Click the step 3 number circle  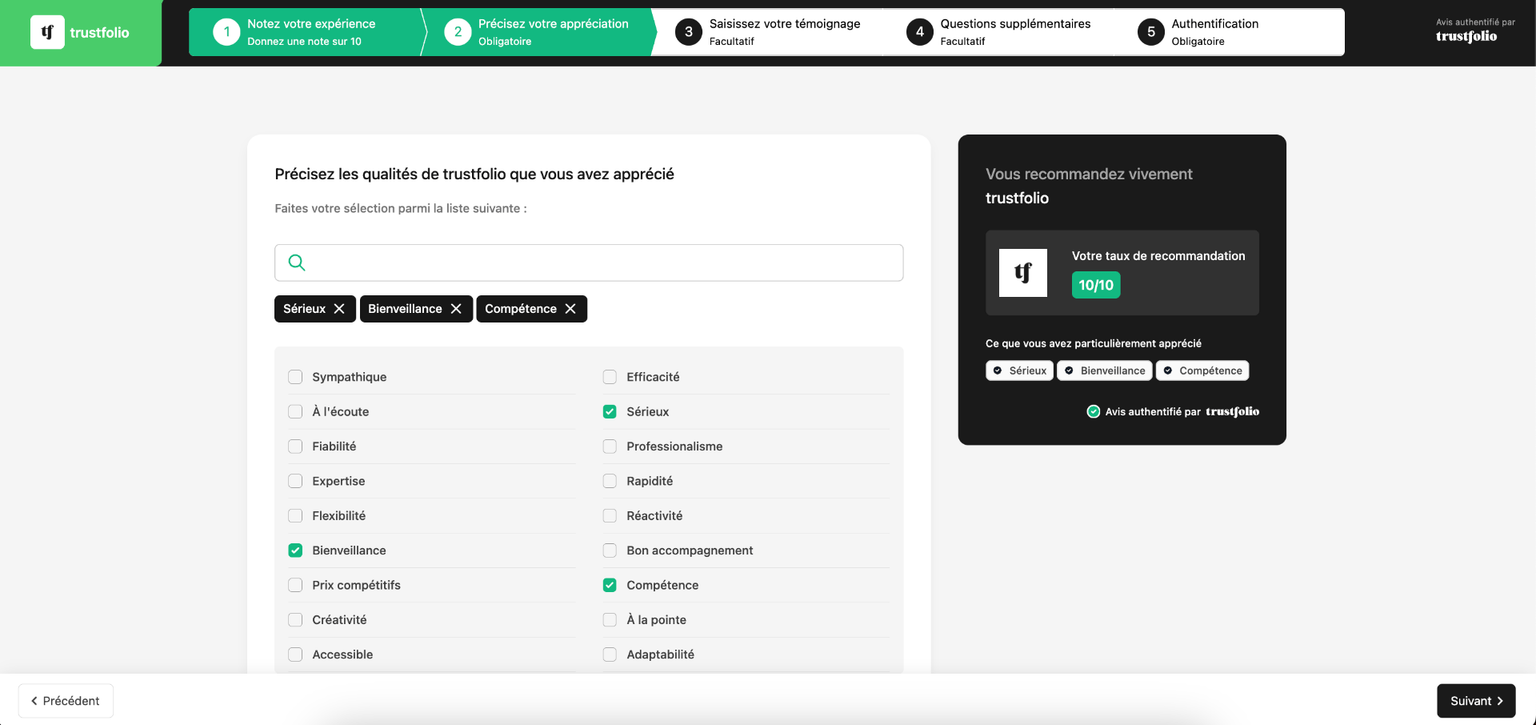[688, 32]
